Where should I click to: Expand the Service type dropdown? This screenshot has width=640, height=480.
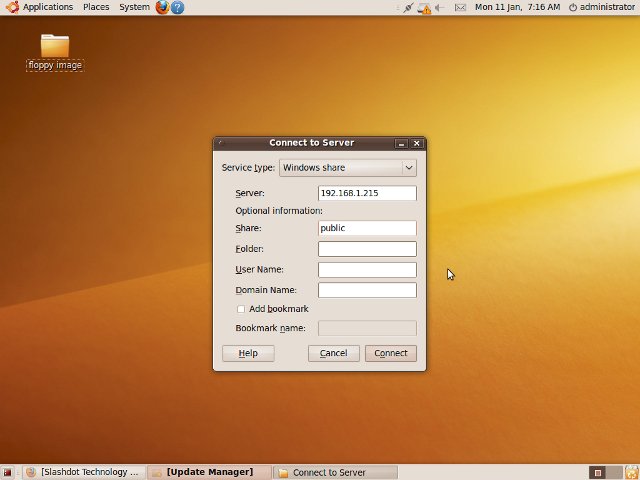pyautogui.click(x=347, y=168)
